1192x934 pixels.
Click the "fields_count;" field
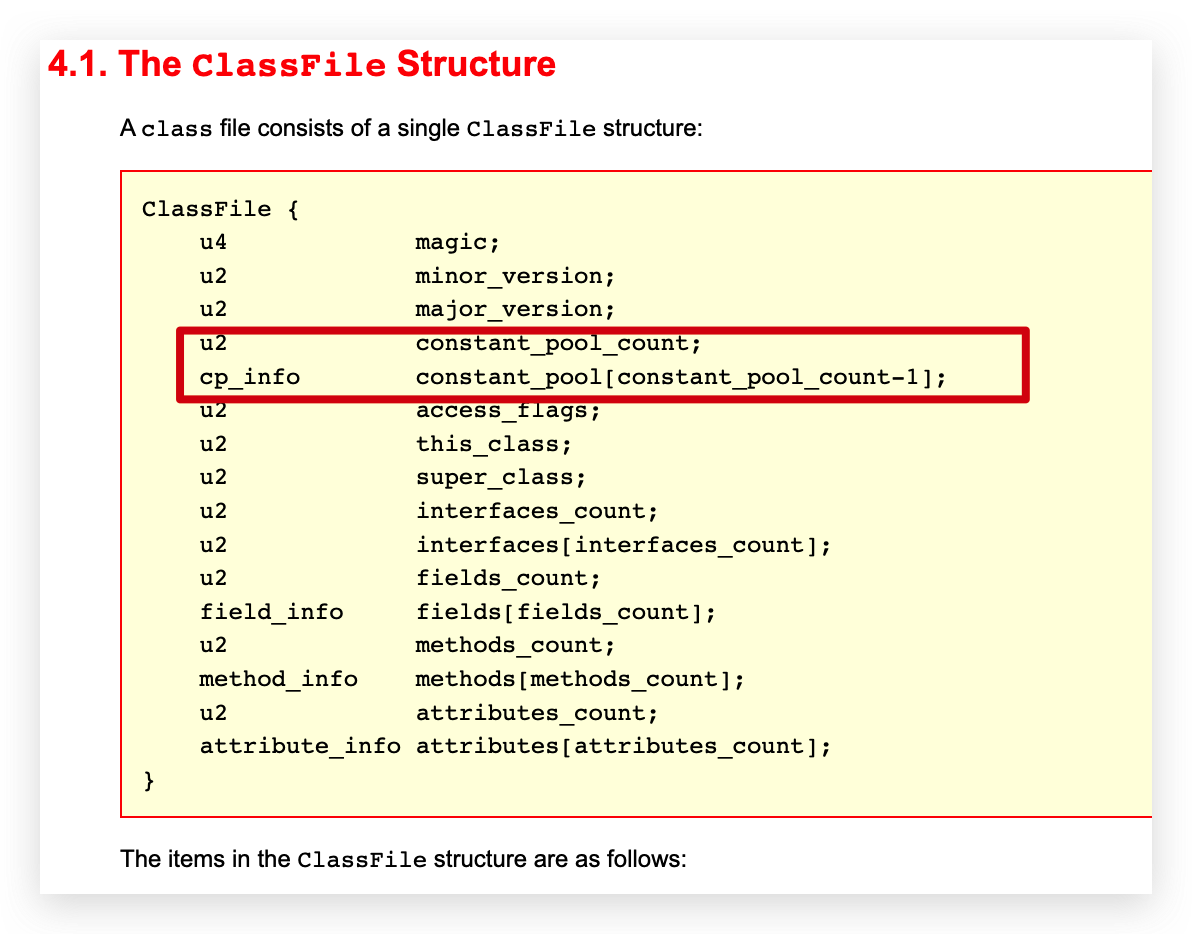pos(508,578)
